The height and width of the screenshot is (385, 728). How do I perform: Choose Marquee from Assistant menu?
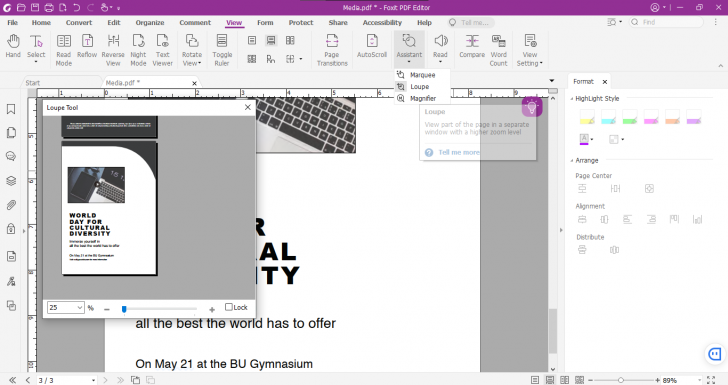pyautogui.click(x=422, y=75)
